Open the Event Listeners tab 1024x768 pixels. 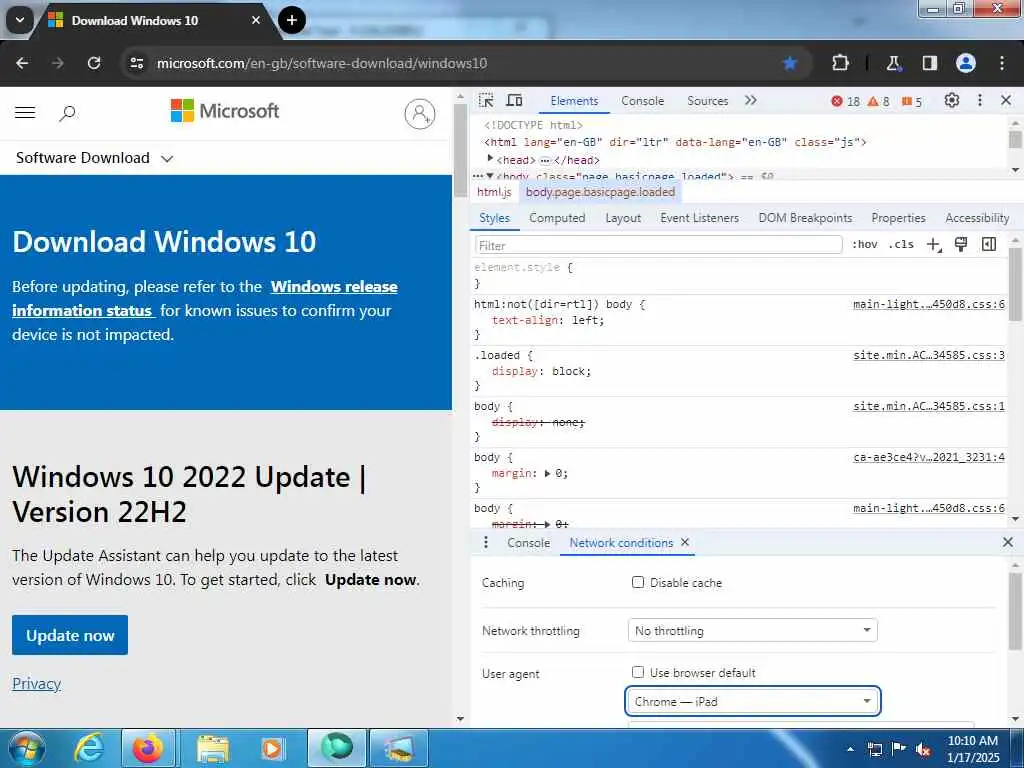pyautogui.click(x=699, y=218)
